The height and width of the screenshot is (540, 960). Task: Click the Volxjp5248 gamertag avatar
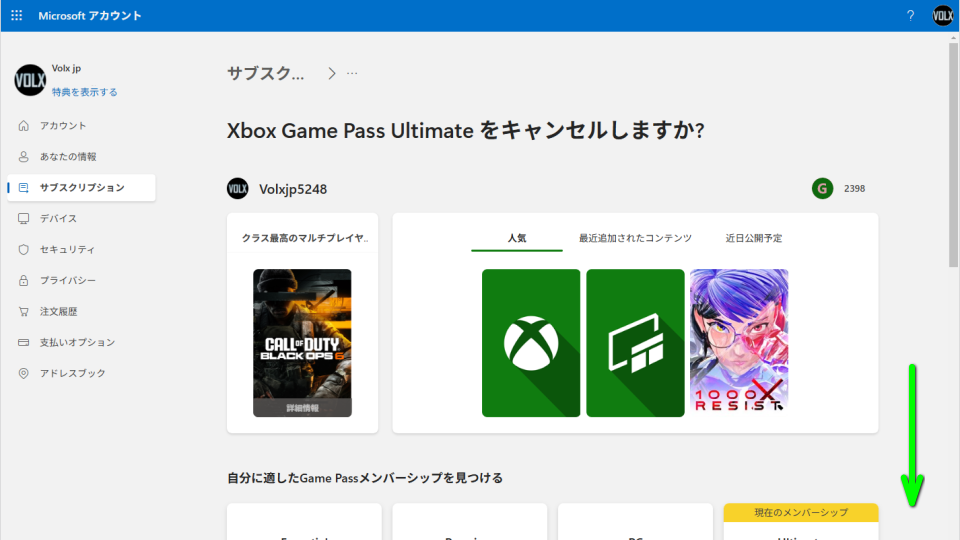click(x=238, y=188)
